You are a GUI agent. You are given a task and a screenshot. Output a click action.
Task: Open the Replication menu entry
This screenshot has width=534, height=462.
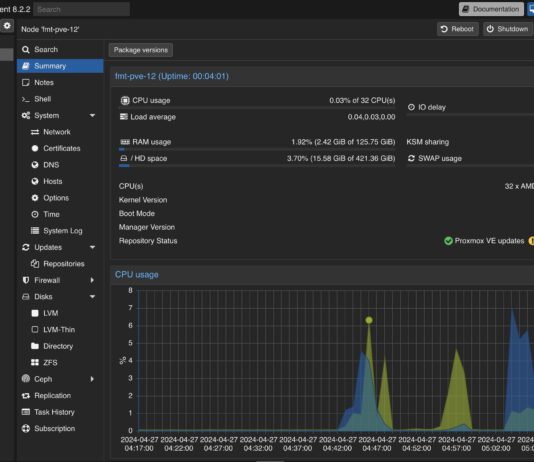pyautogui.click(x=60, y=396)
